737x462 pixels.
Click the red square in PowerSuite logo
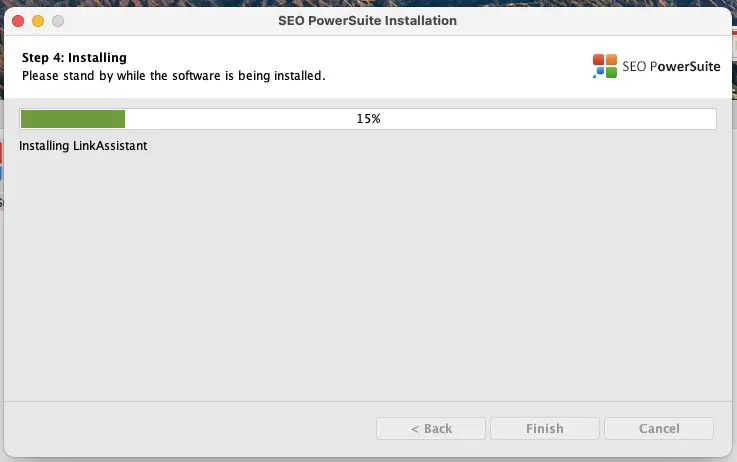pyautogui.click(x=598, y=60)
